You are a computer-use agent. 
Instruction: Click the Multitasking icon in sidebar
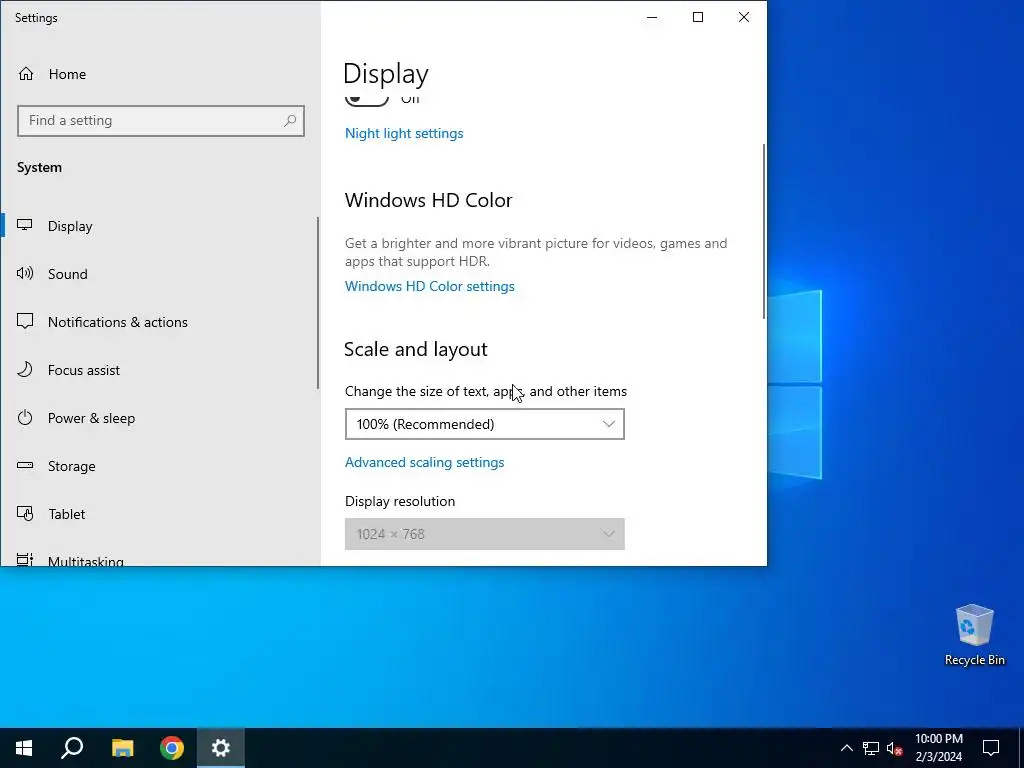pyautogui.click(x=25, y=560)
